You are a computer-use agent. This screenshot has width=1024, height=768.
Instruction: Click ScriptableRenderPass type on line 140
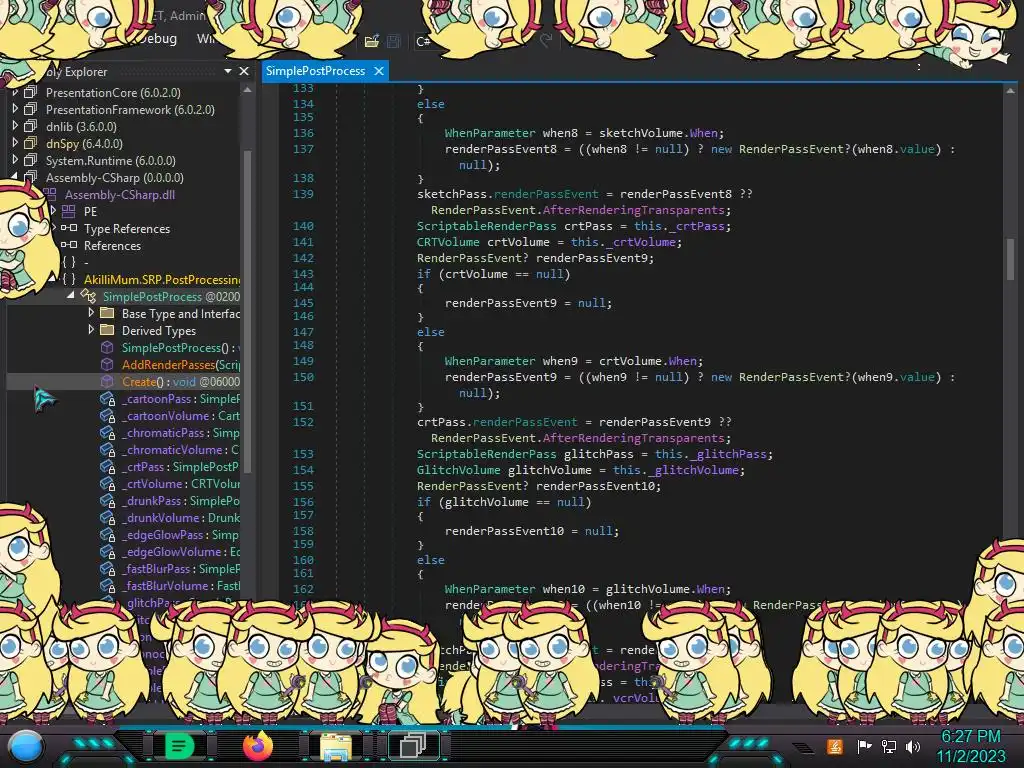[487, 226]
